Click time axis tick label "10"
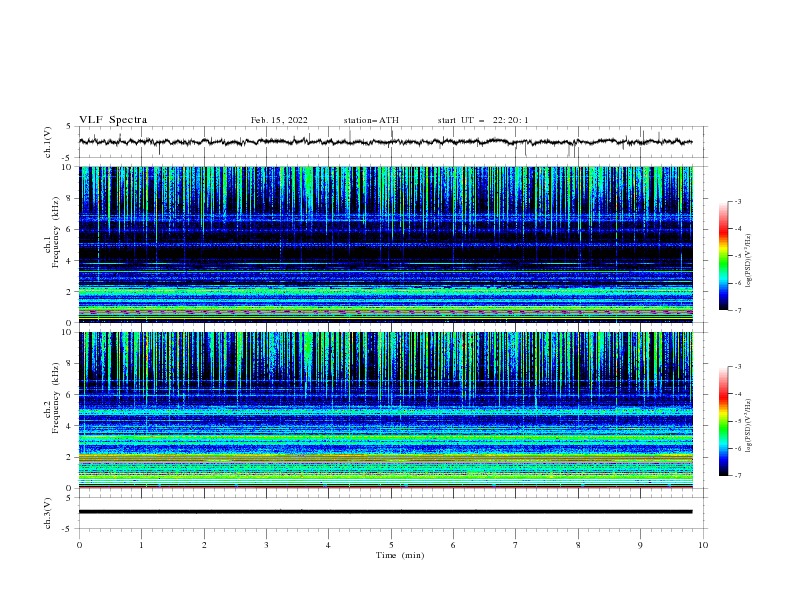Viewport: 792px width, 612px height. pos(703,545)
